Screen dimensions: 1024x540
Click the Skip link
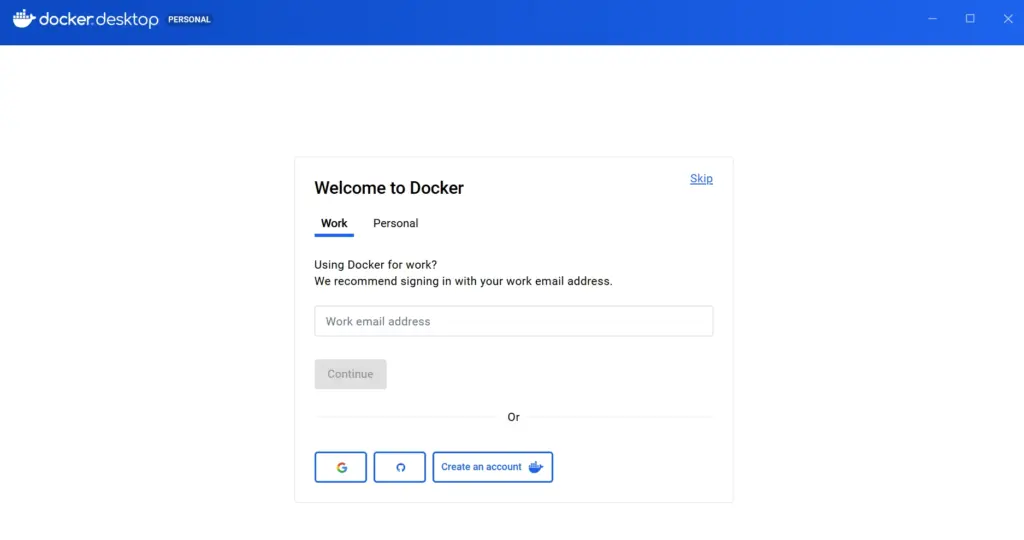701,179
